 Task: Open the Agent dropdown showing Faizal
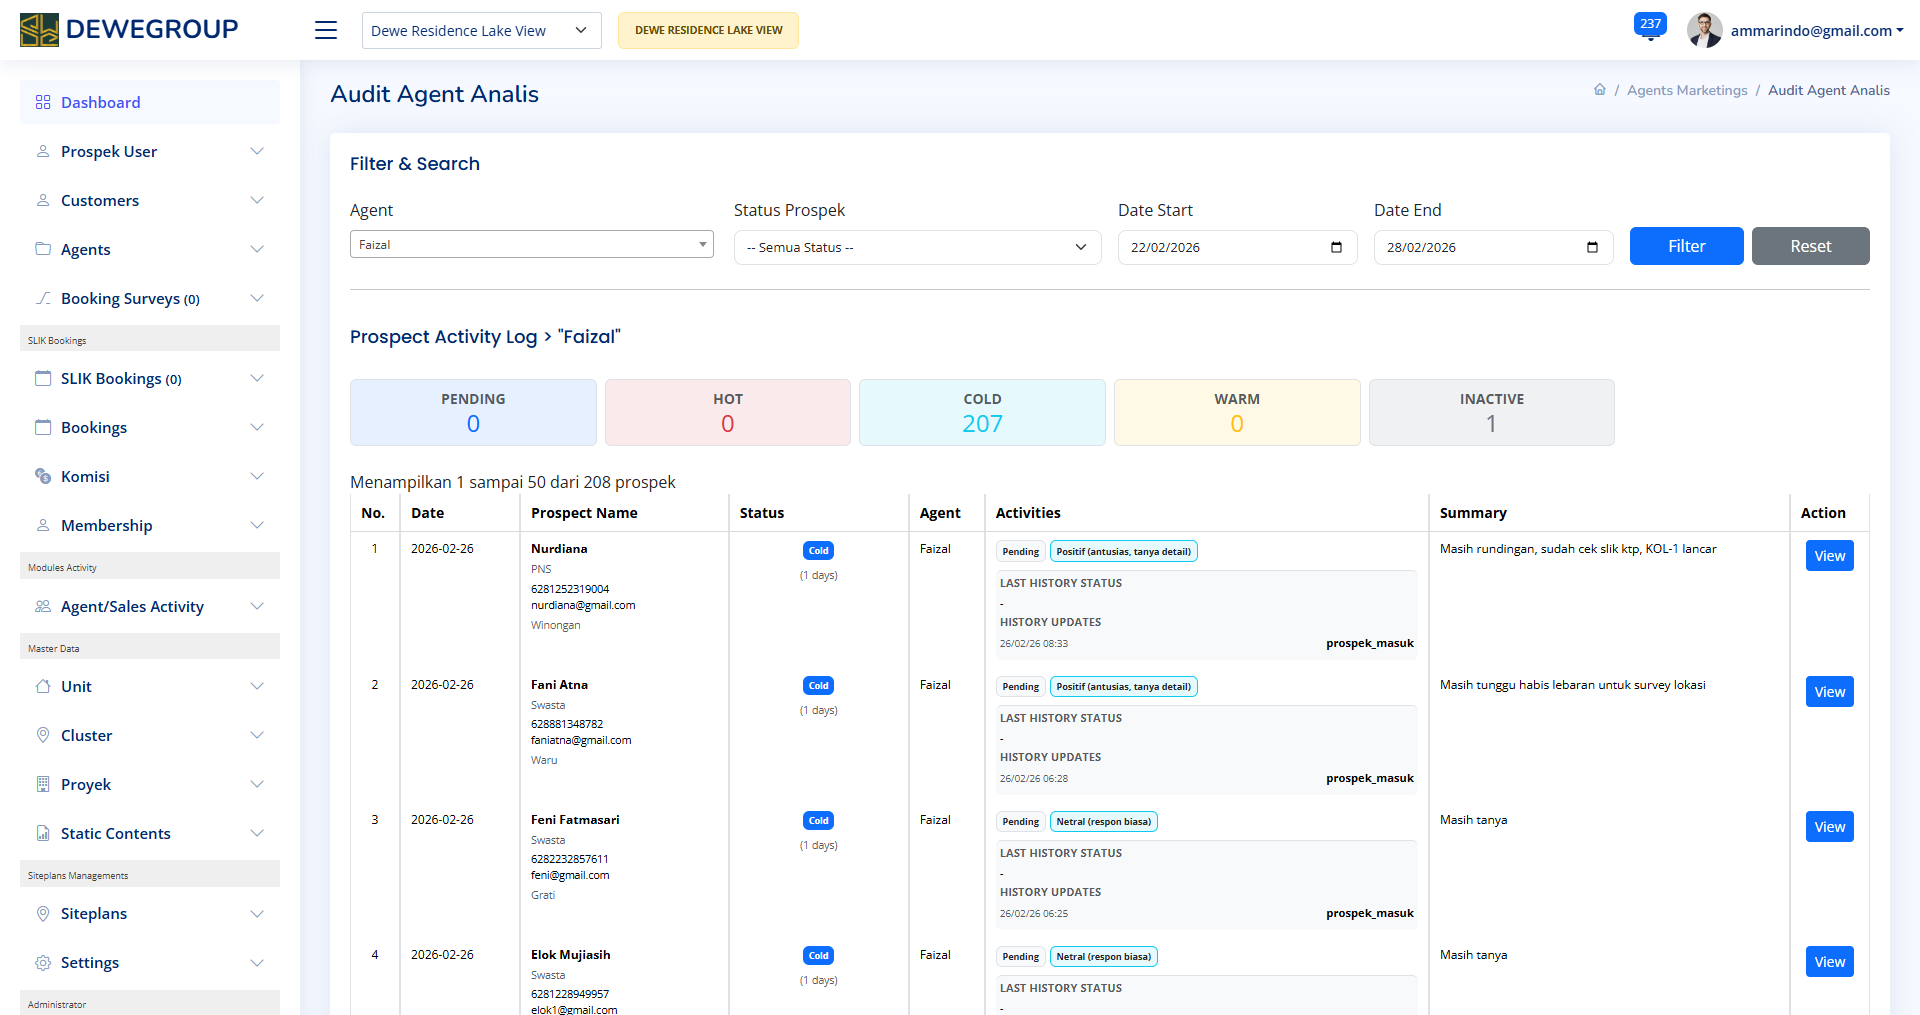coord(531,245)
